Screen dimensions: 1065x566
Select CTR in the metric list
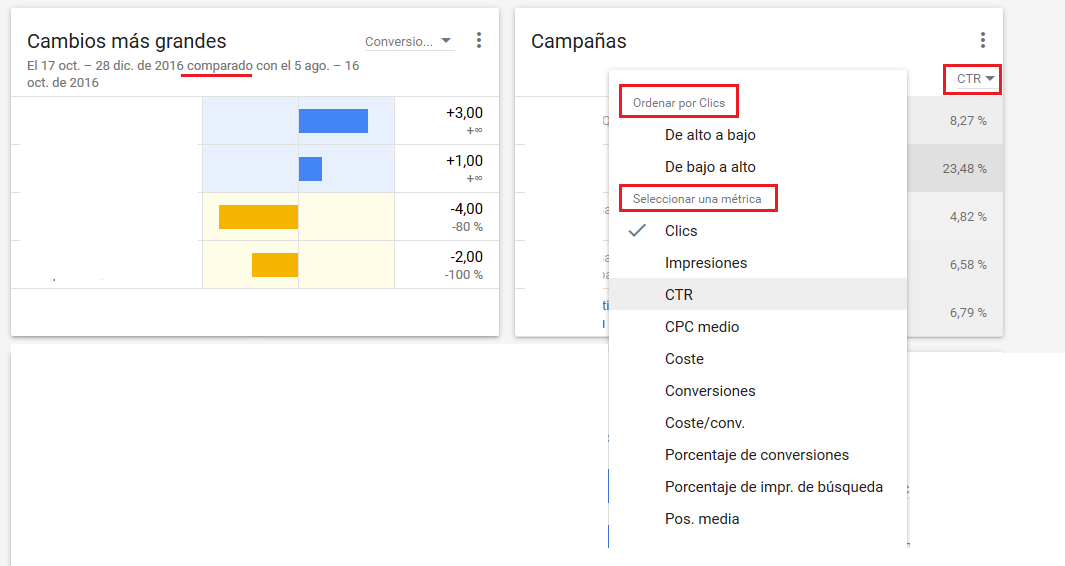pos(679,295)
